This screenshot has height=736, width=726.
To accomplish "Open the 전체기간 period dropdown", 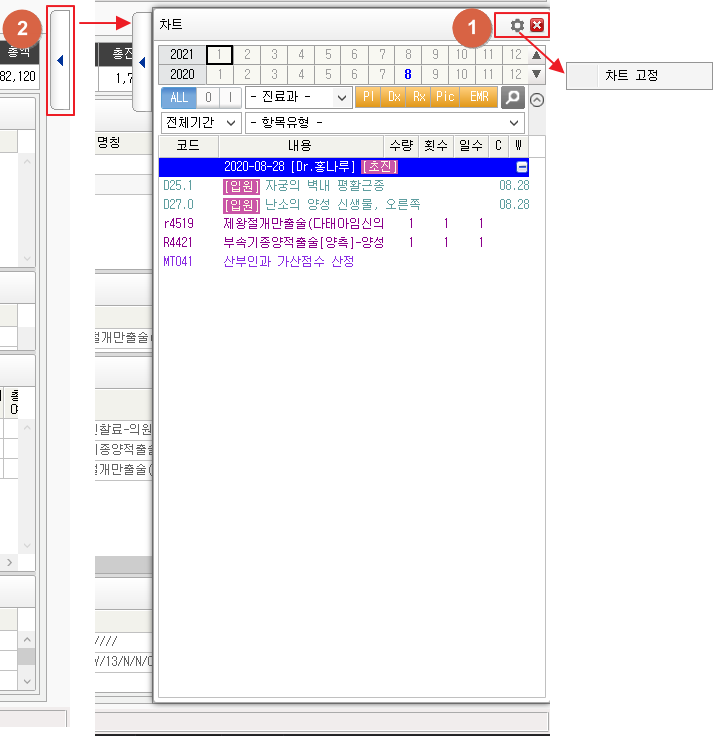I will [201, 122].
